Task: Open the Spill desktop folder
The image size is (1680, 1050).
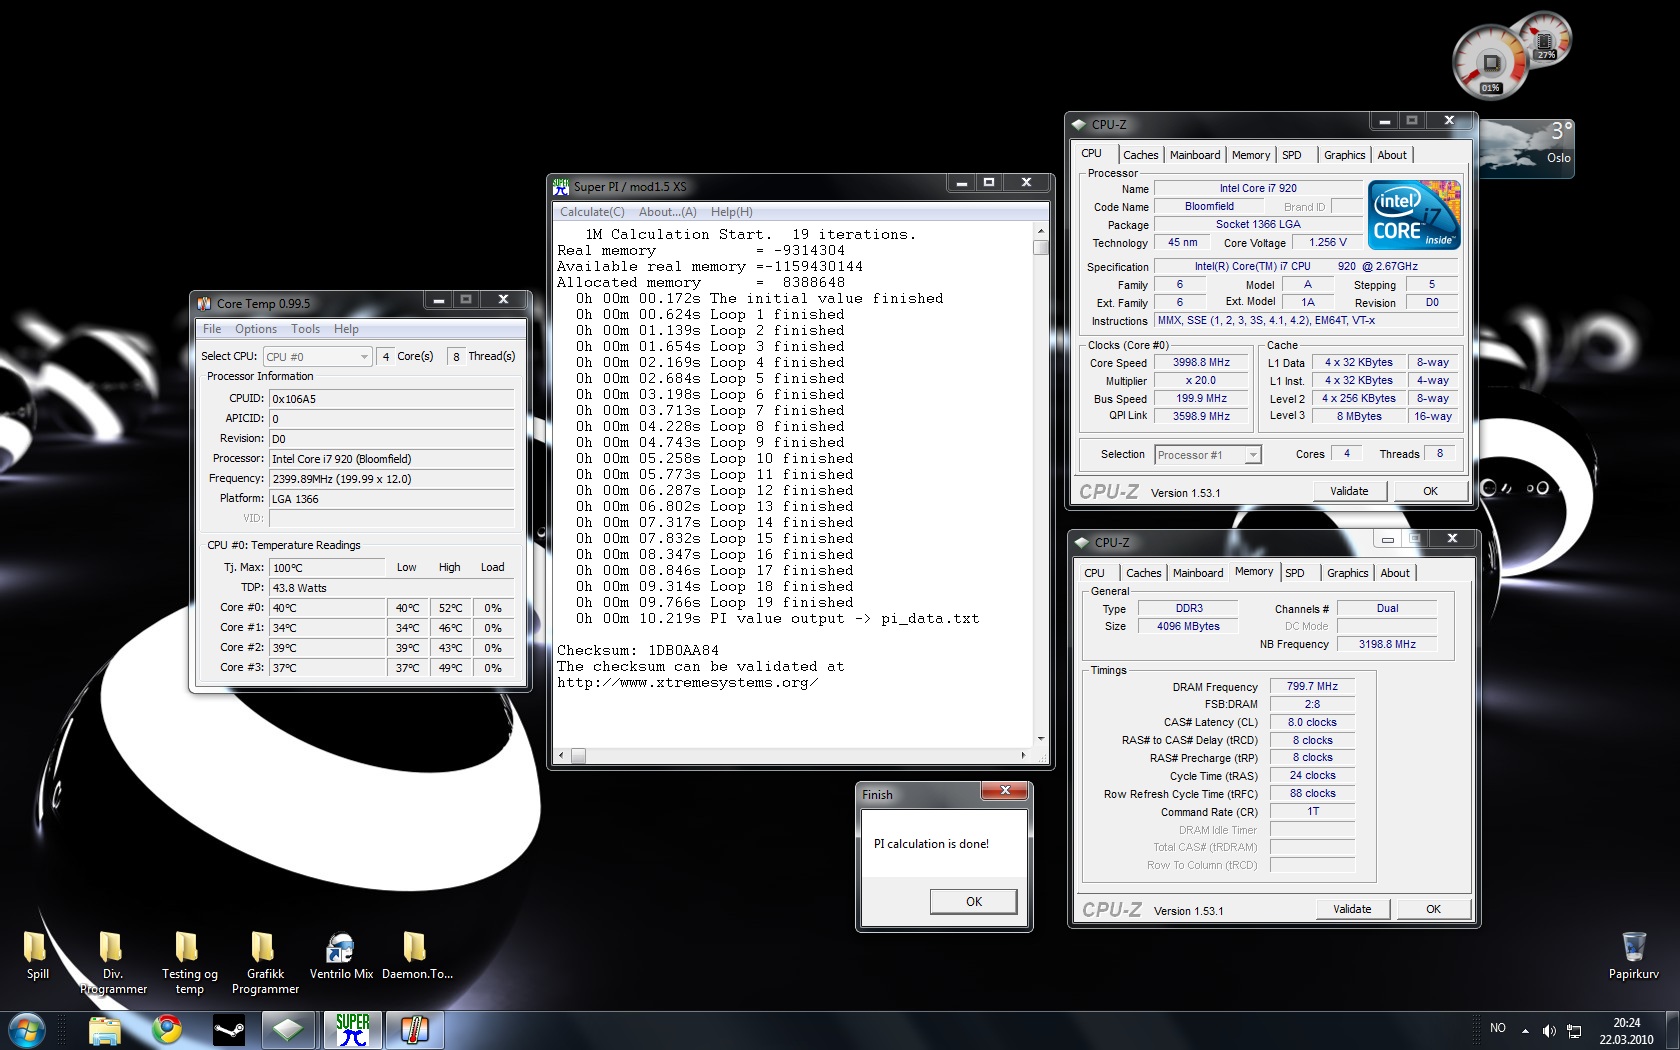Action: [37, 955]
